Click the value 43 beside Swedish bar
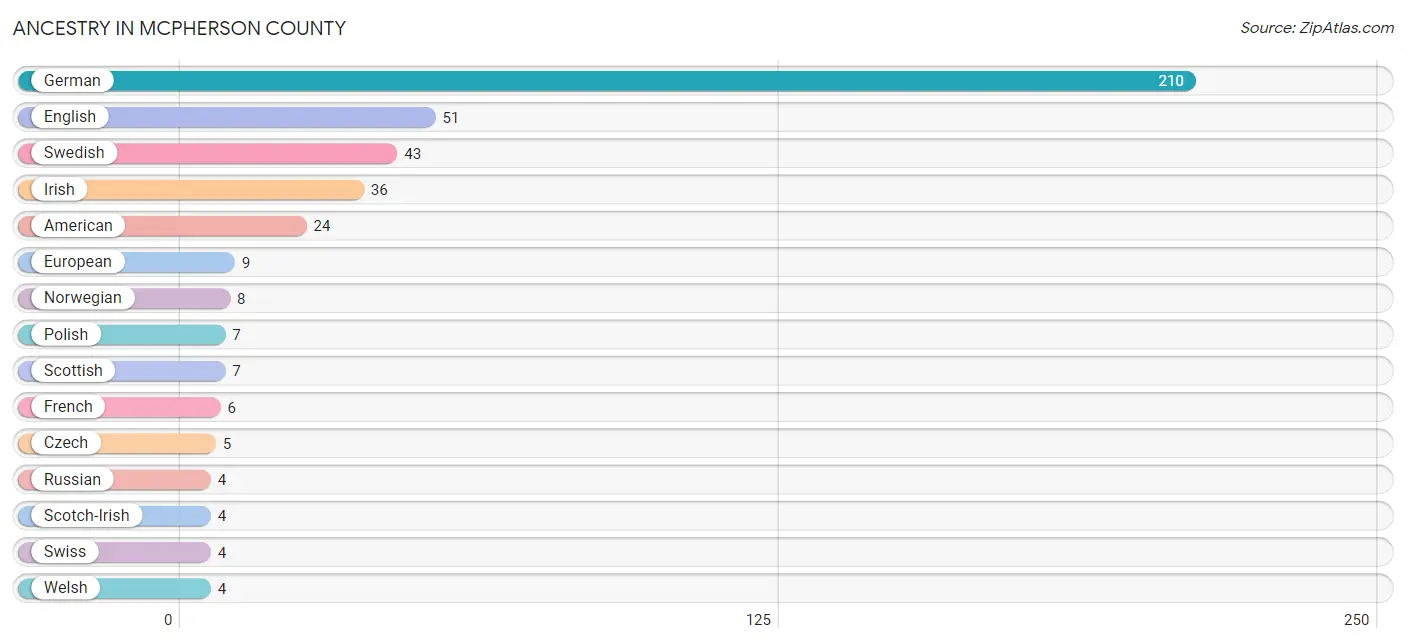 pos(413,154)
